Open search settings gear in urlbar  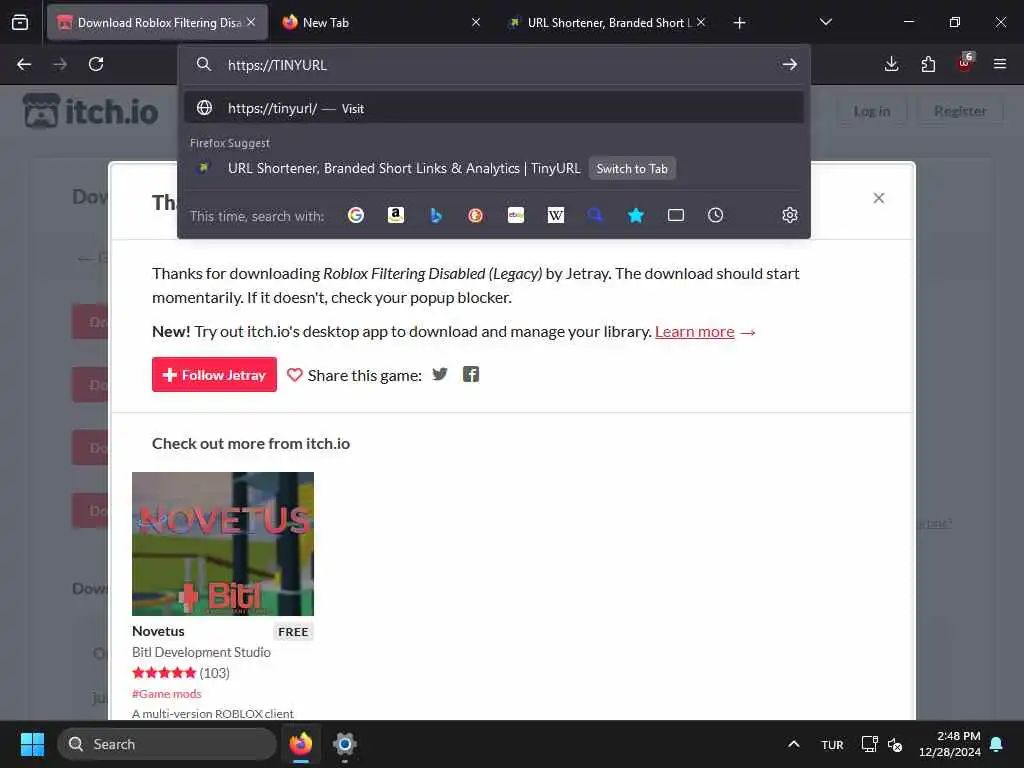(790, 215)
